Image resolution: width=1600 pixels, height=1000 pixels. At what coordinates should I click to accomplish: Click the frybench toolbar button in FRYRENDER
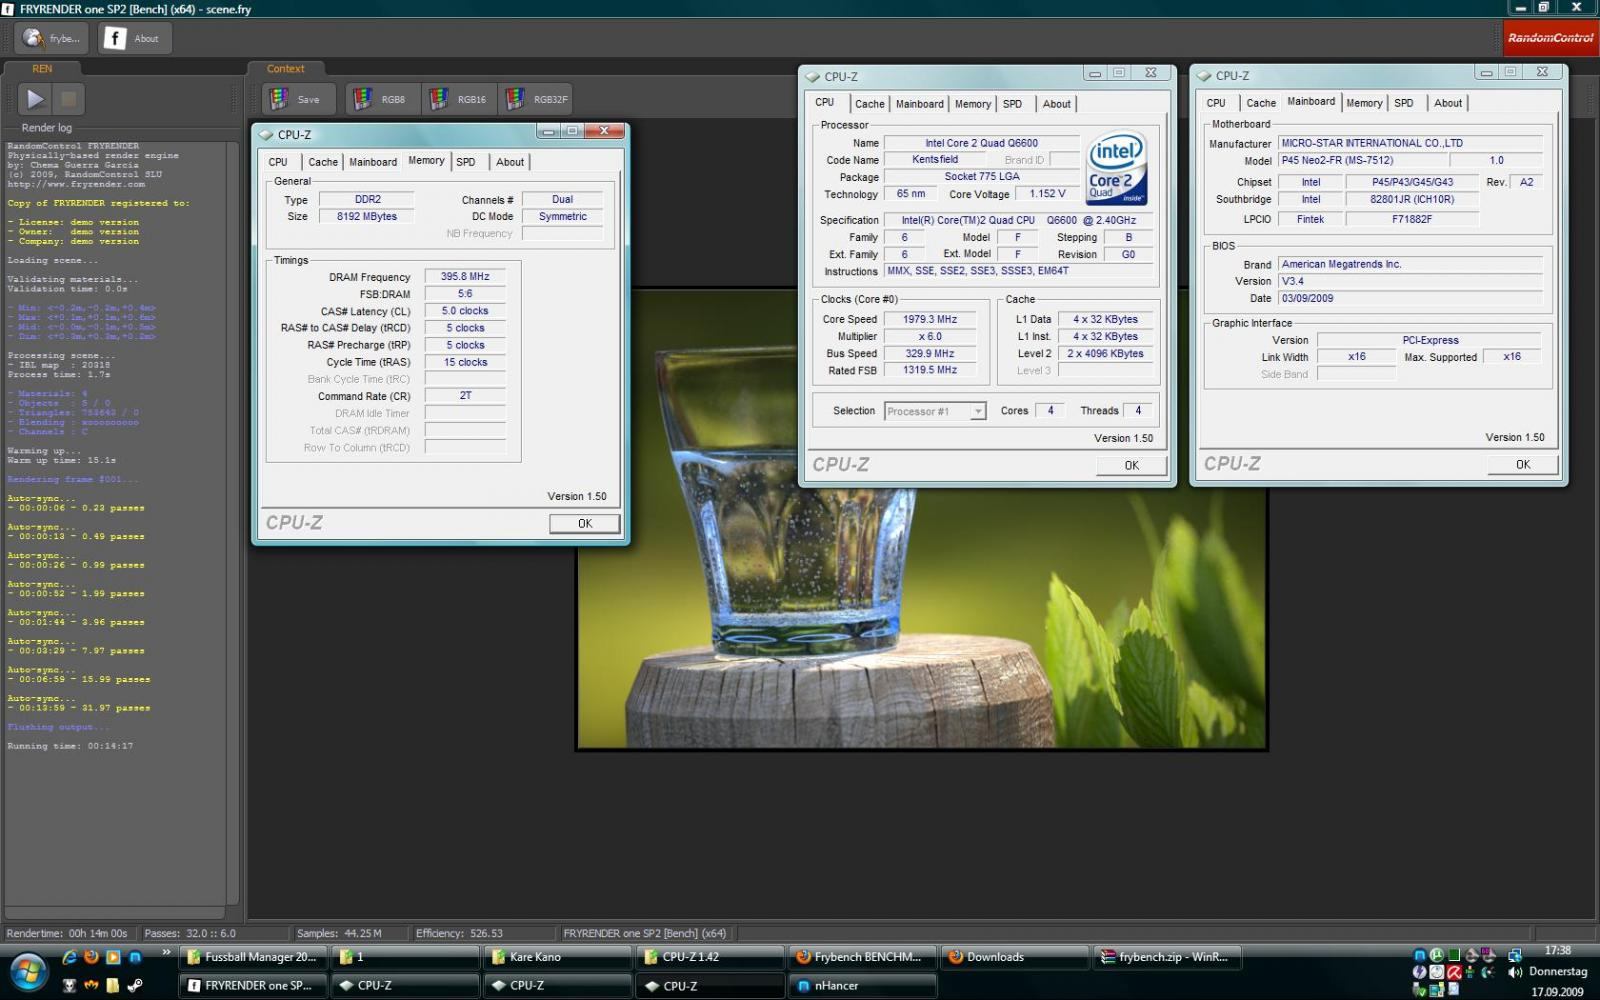[x=52, y=38]
